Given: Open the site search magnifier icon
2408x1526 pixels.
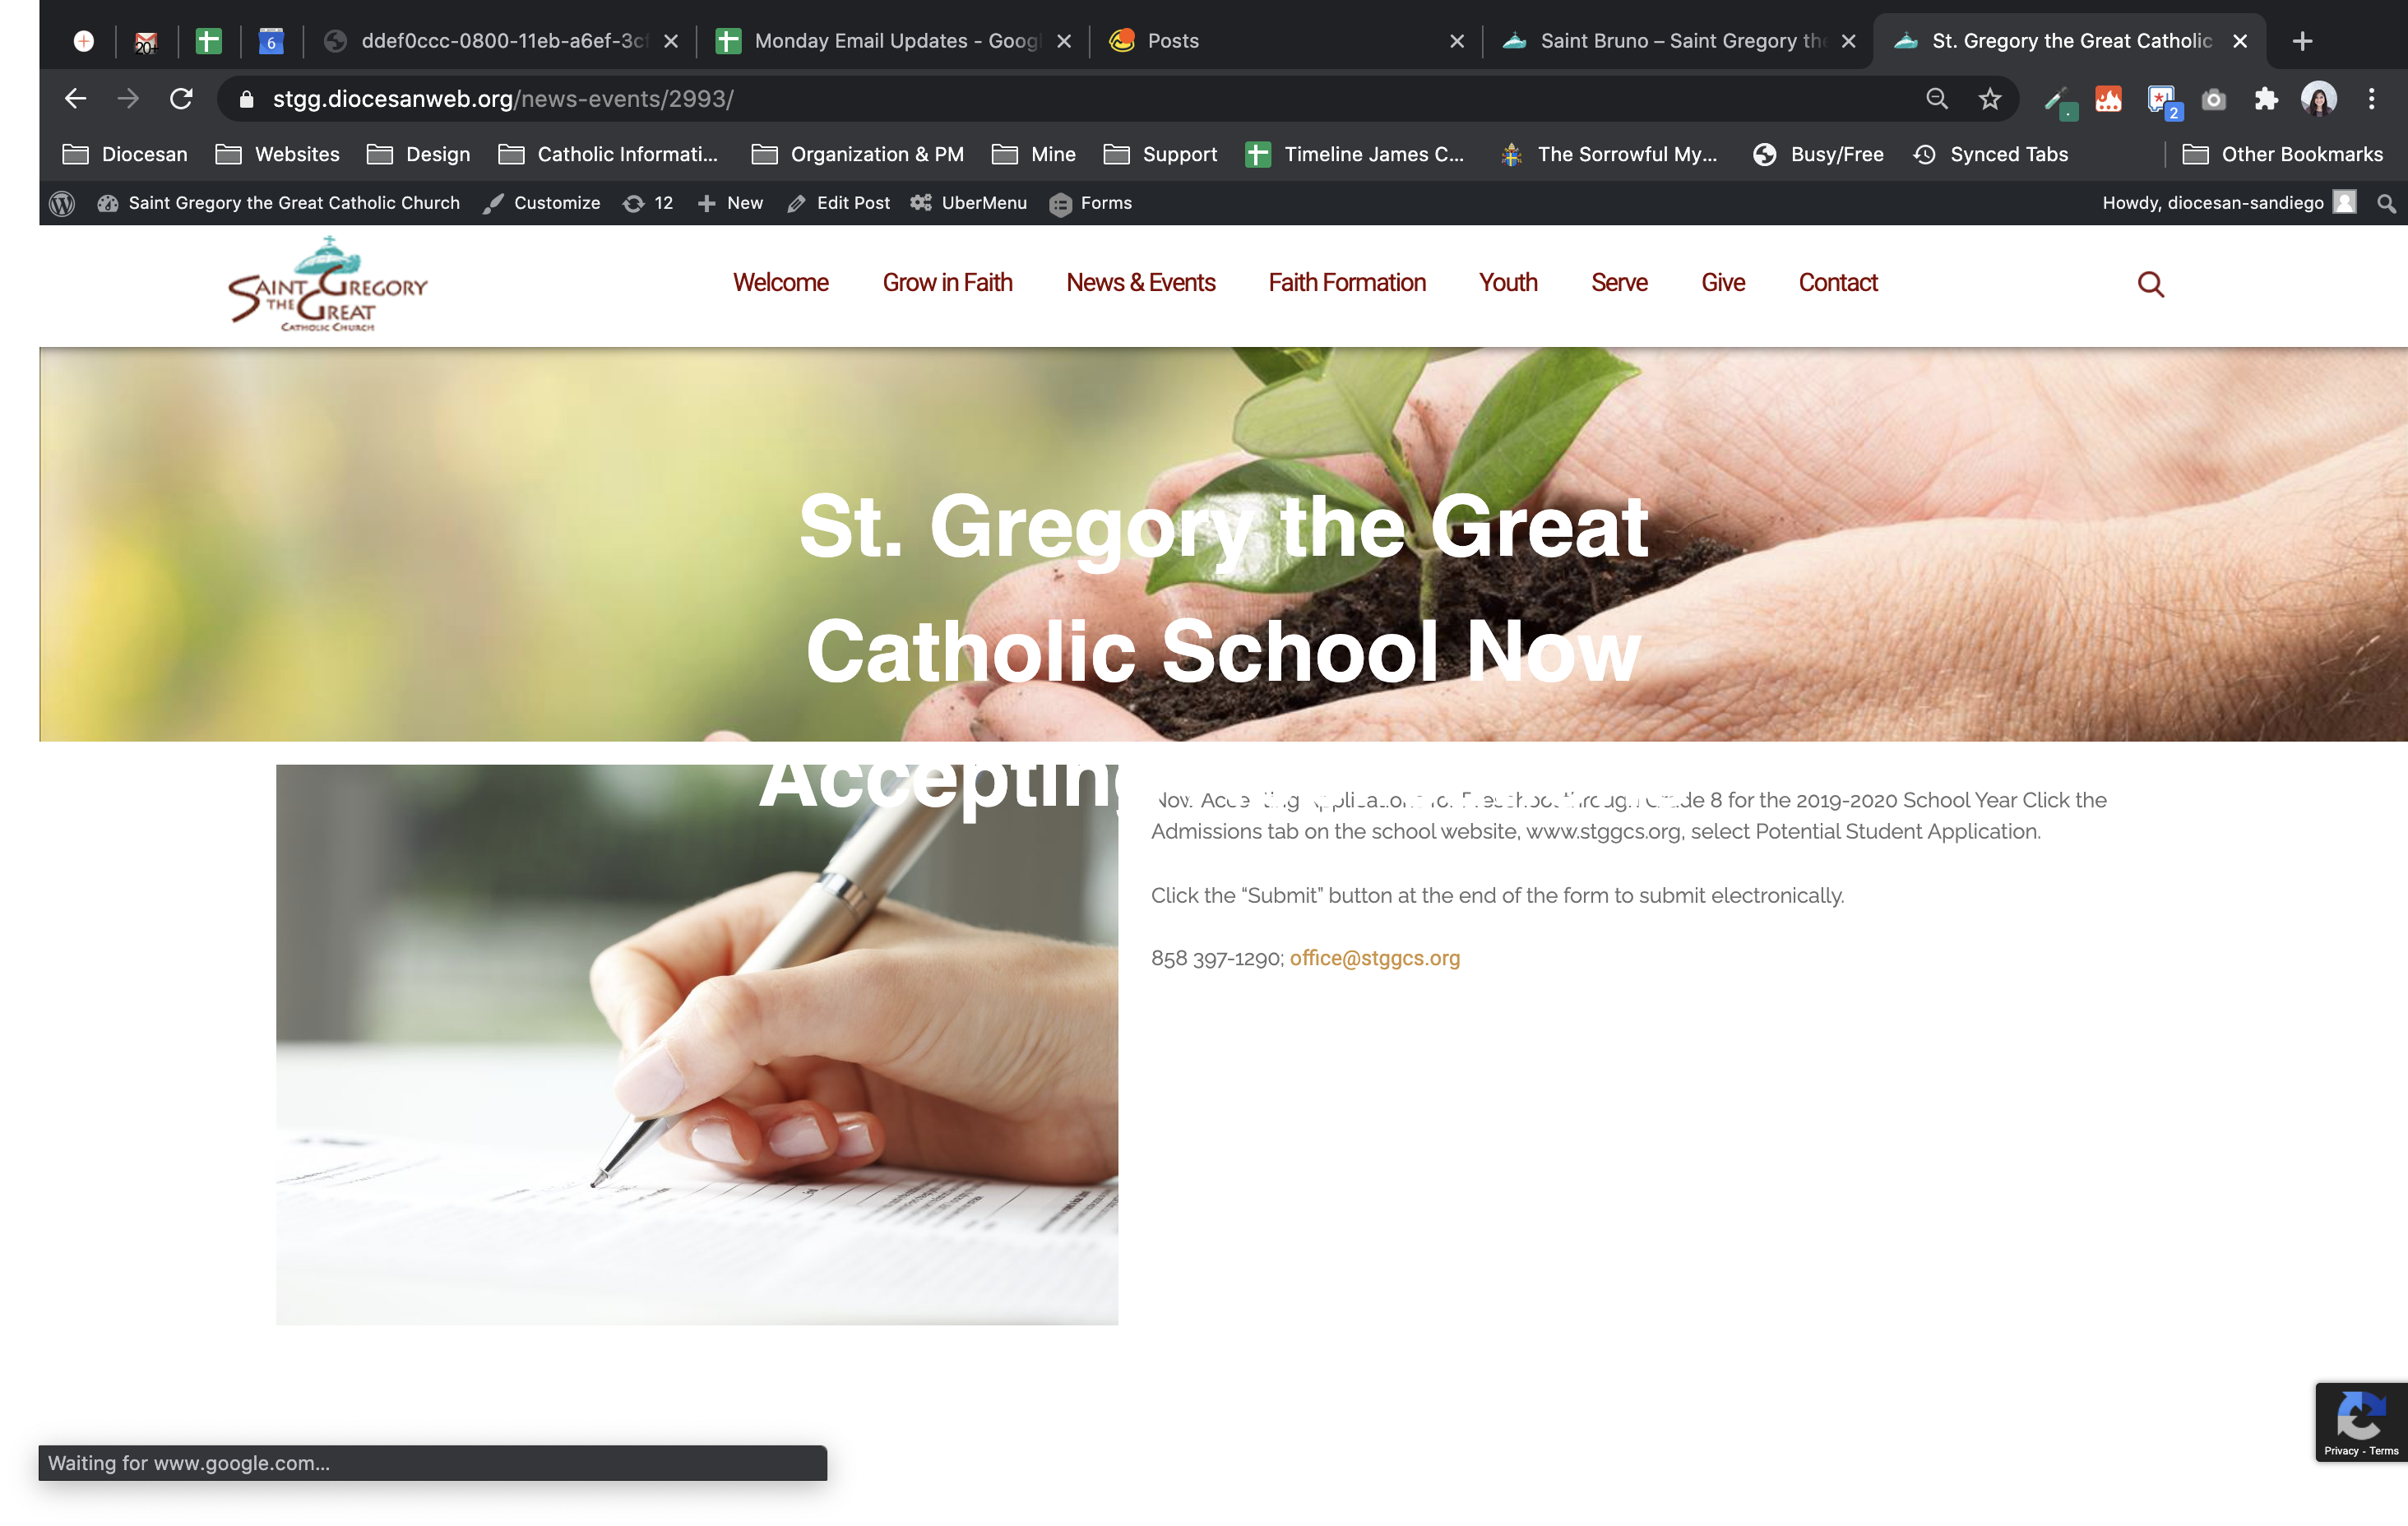Looking at the screenshot, I should 2150,285.
